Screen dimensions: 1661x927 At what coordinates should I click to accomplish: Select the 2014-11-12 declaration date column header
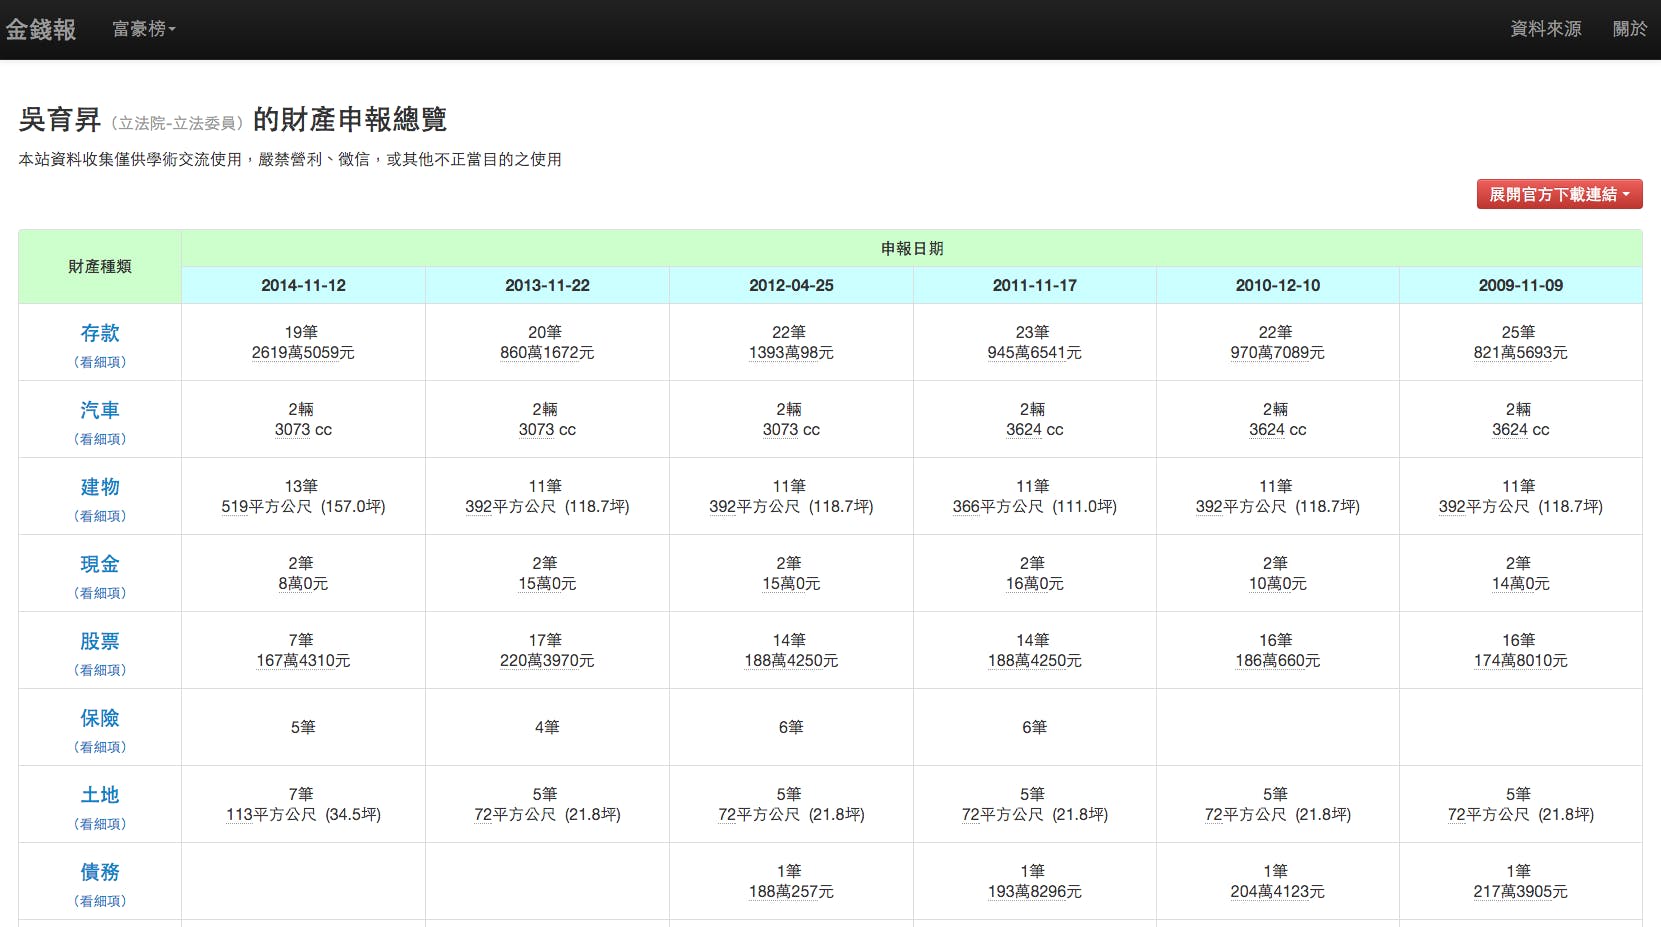pyautogui.click(x=303, y=285)
